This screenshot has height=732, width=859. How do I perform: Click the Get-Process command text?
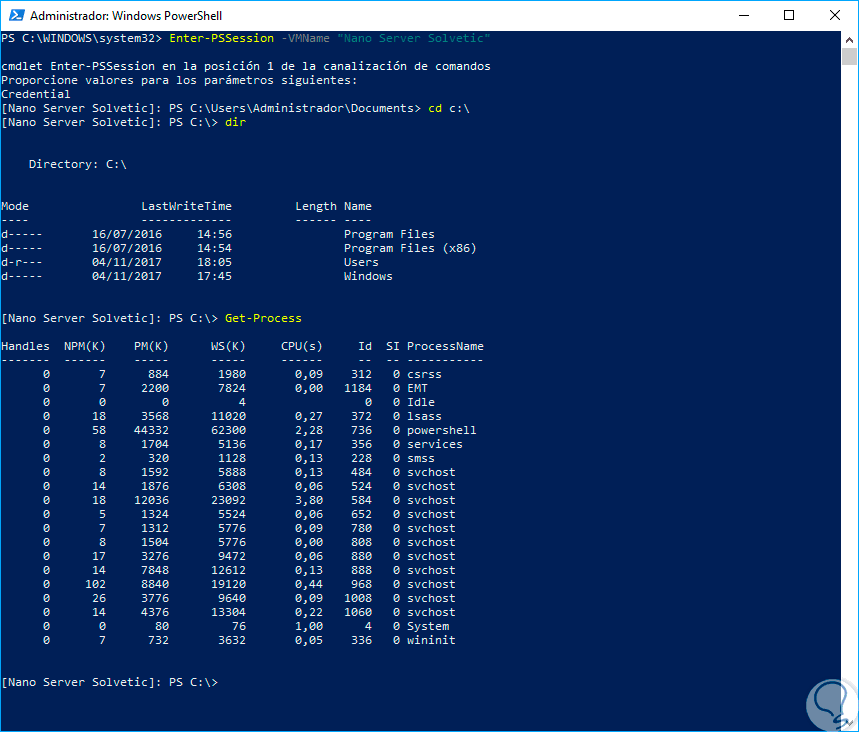(263, 318)
